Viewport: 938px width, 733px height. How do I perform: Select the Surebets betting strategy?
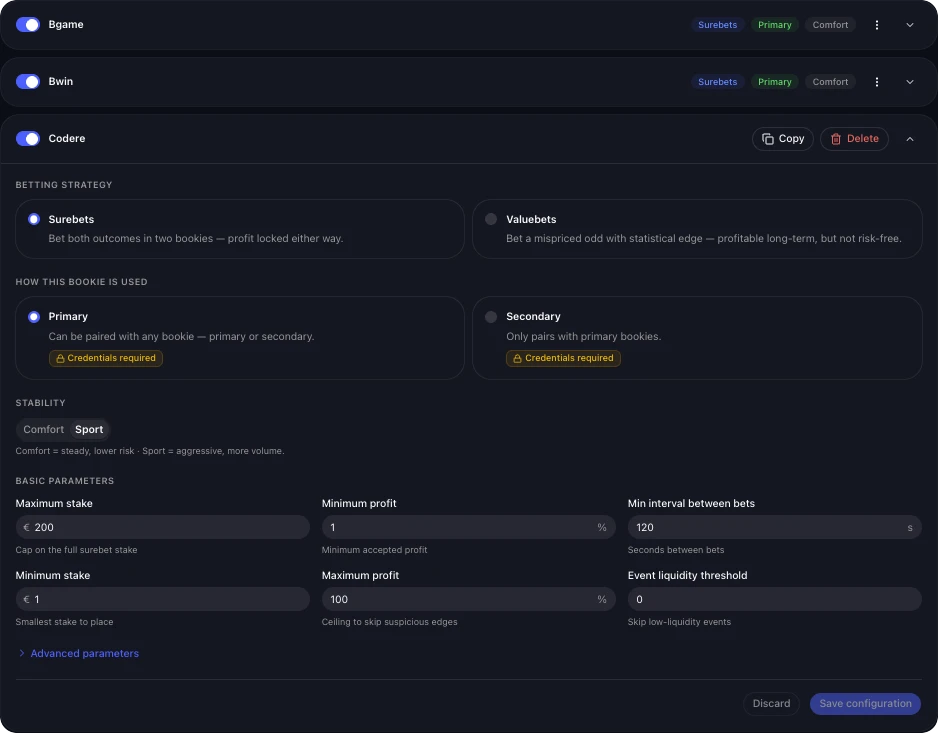(x=240, y=229)
